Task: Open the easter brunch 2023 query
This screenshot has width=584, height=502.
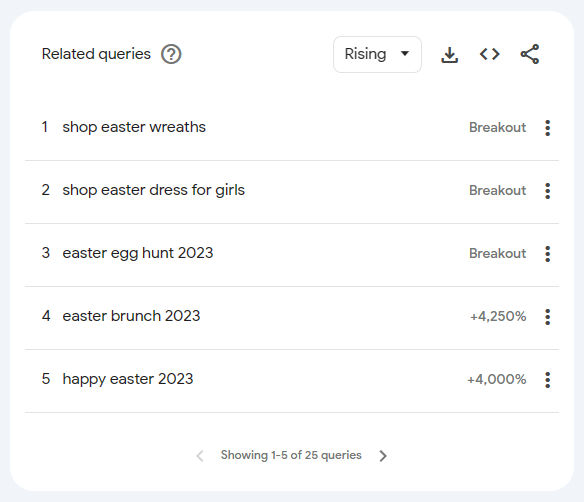Action: 131,316
